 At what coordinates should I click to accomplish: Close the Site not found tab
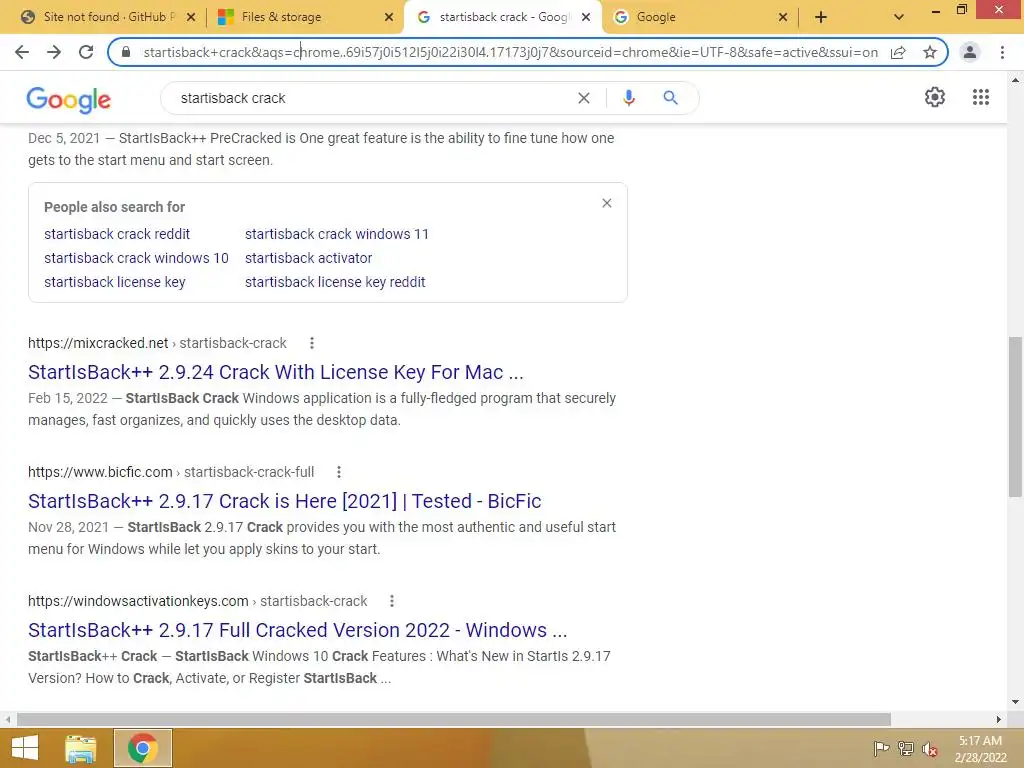coord(191,17)
